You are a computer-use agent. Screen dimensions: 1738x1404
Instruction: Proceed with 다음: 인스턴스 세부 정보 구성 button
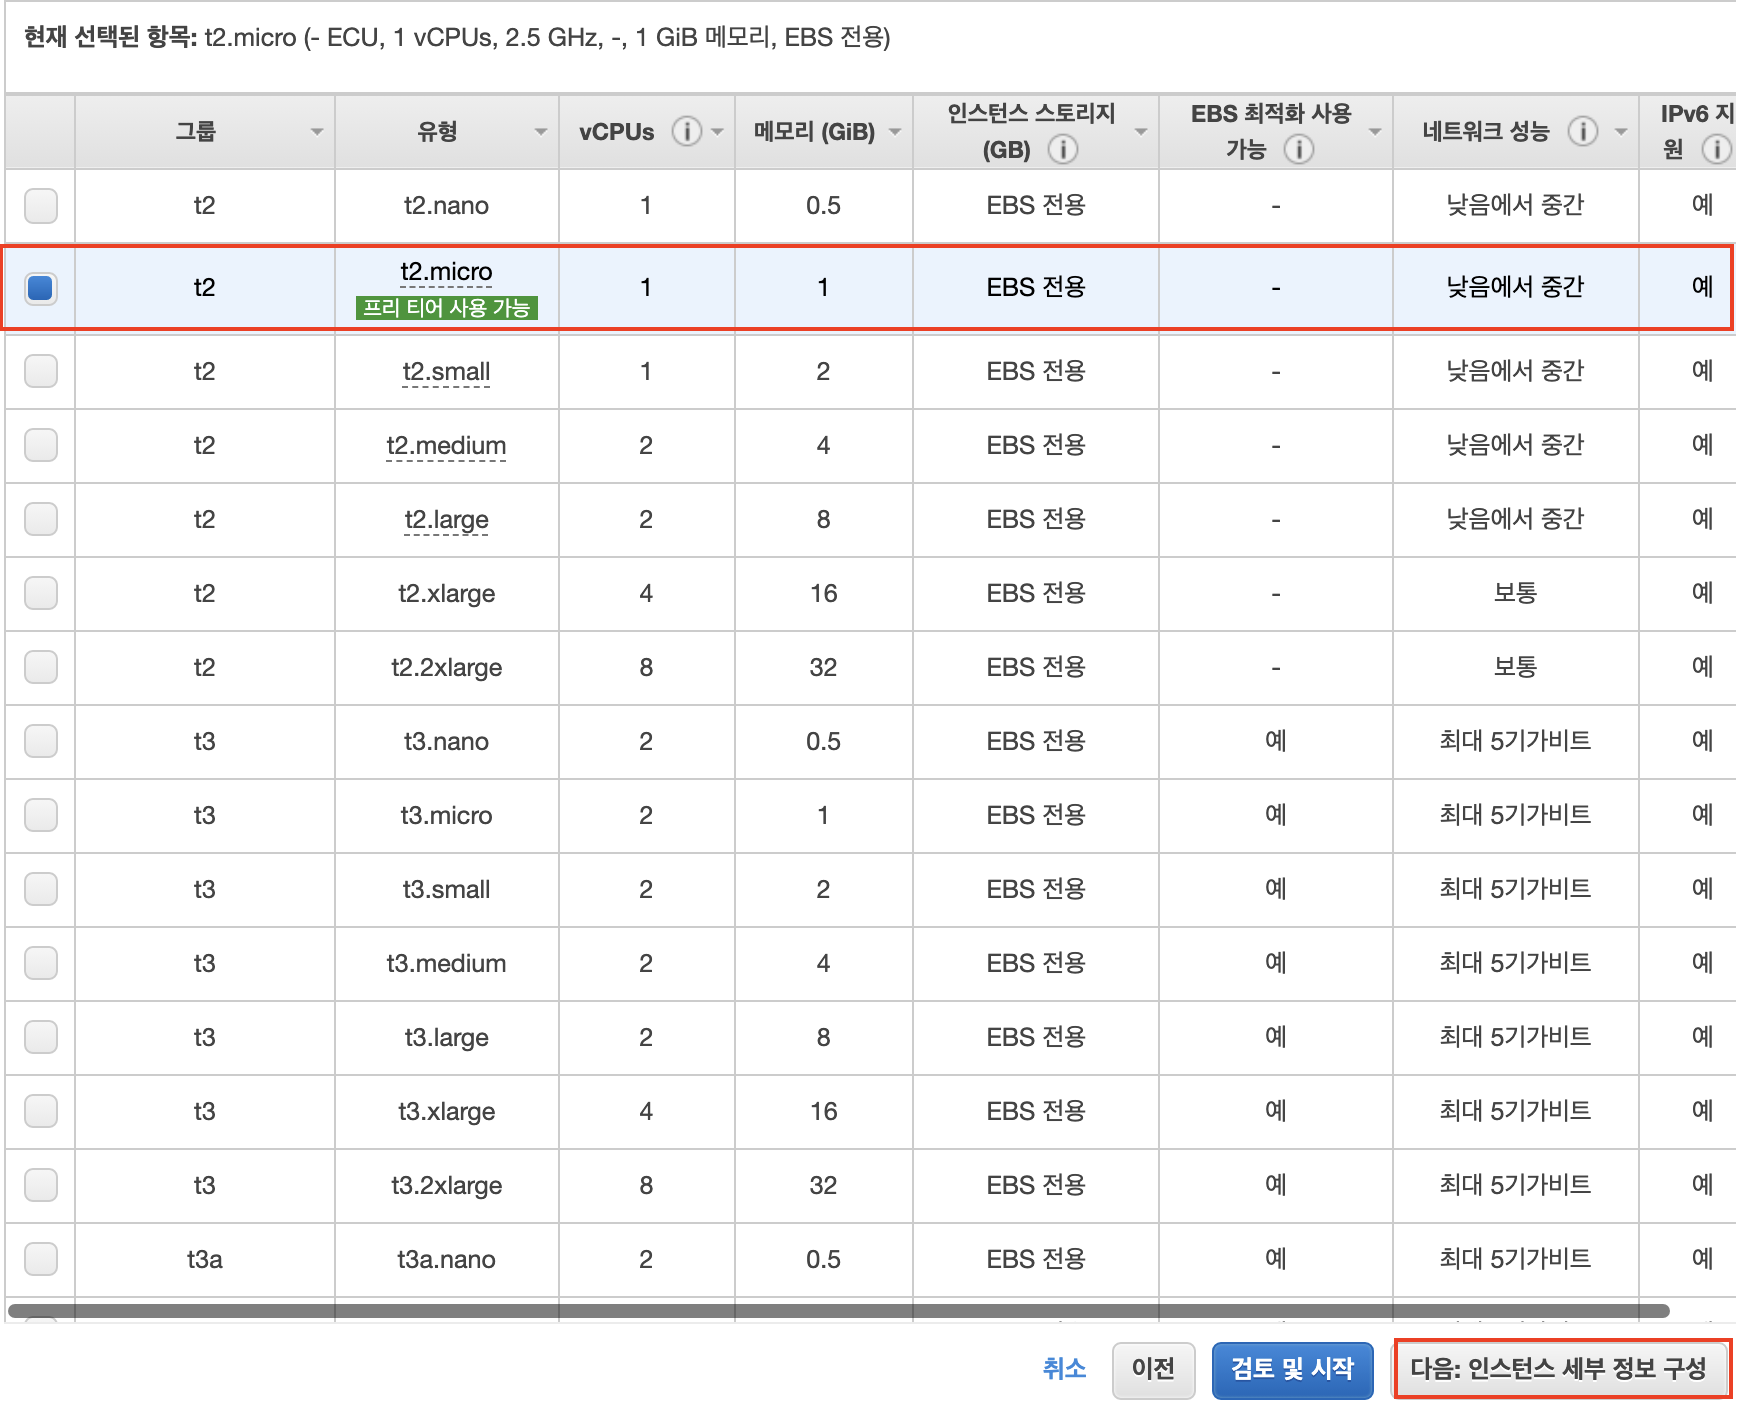pos(1560,1370)
